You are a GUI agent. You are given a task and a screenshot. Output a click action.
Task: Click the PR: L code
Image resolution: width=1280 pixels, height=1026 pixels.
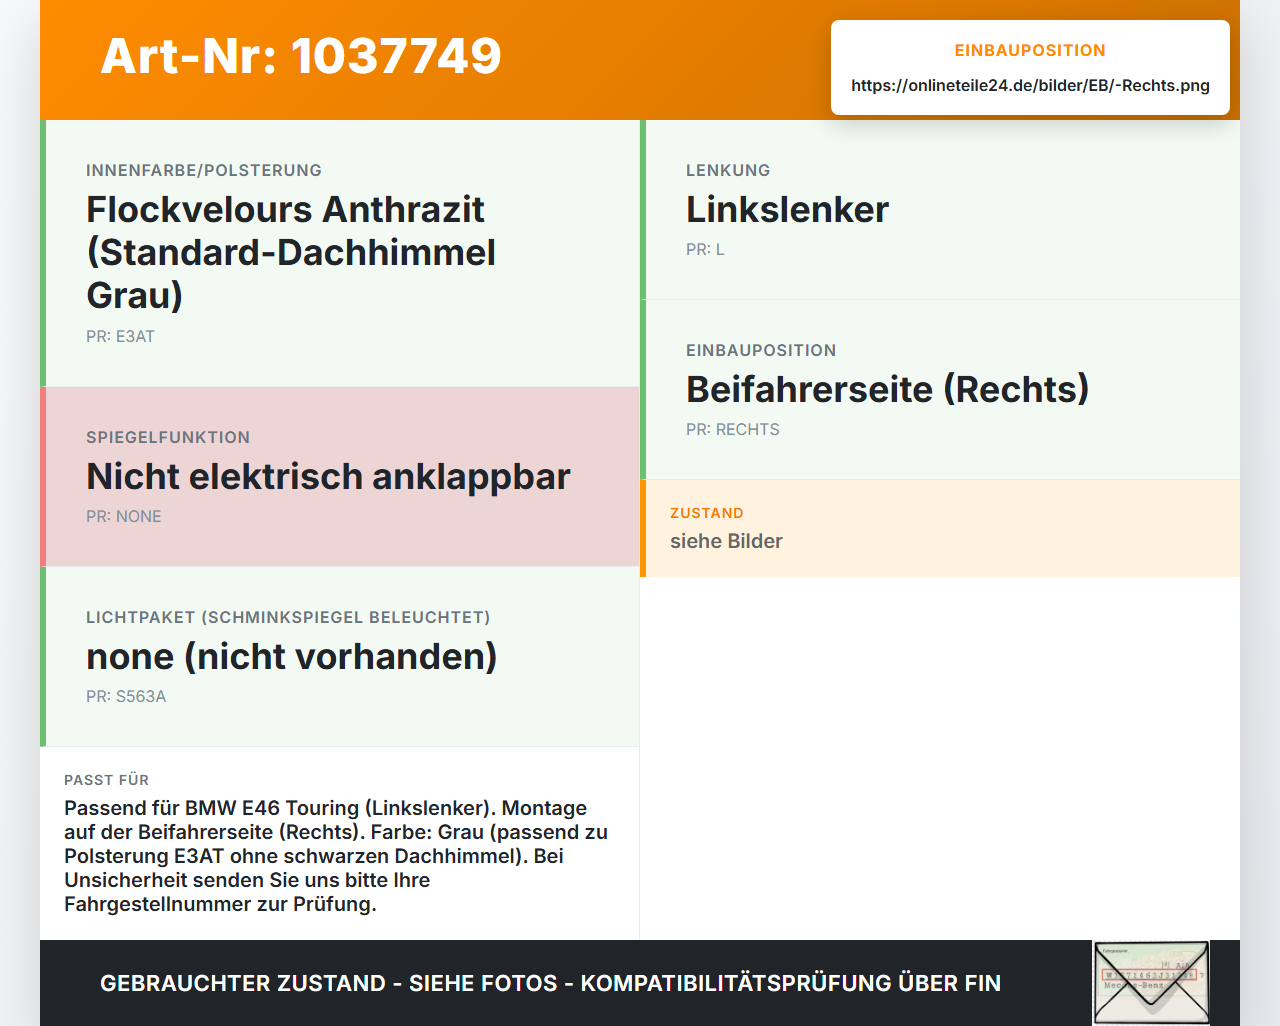(705, 249)
